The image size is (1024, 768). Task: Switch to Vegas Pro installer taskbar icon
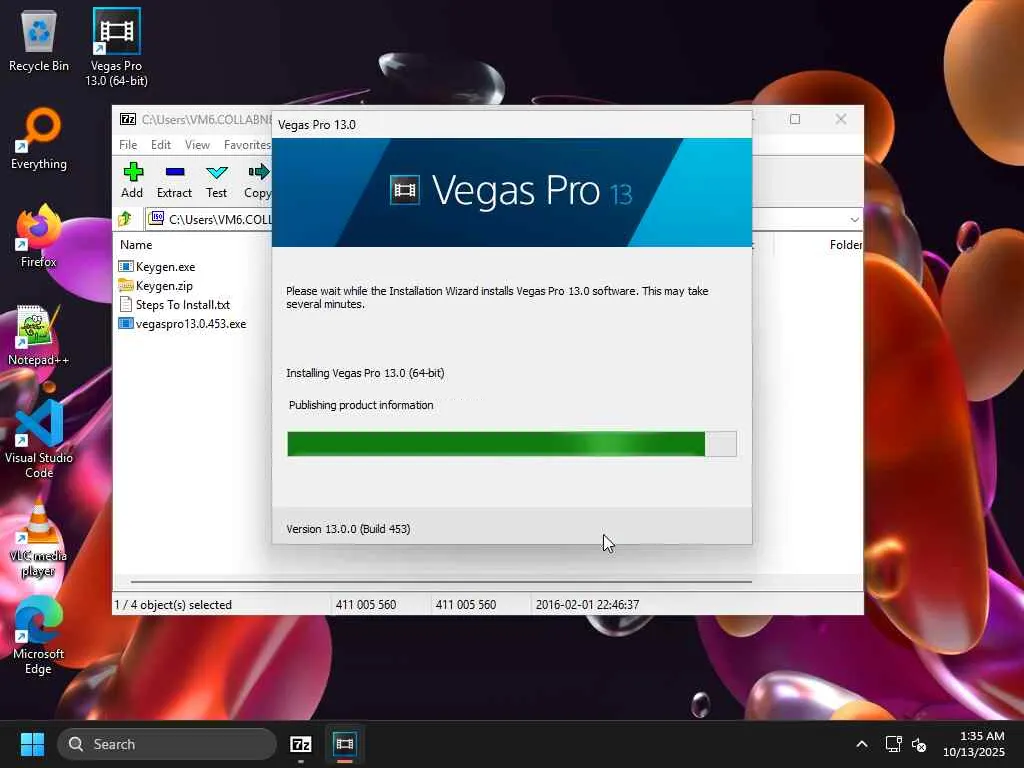click(x=345, y=744)
